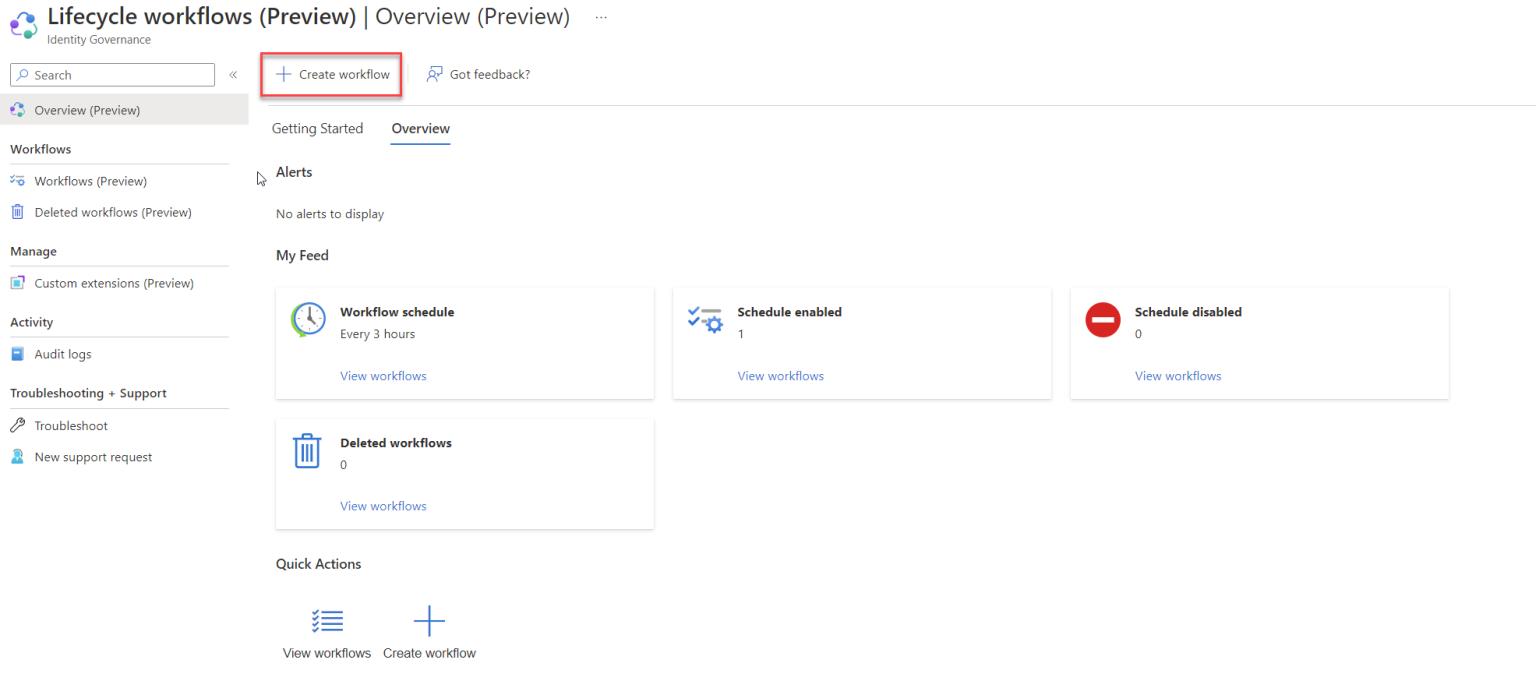Click the View workflows list icon under Quick Actions
The image size is (1536, 688).
click(327, 620)
